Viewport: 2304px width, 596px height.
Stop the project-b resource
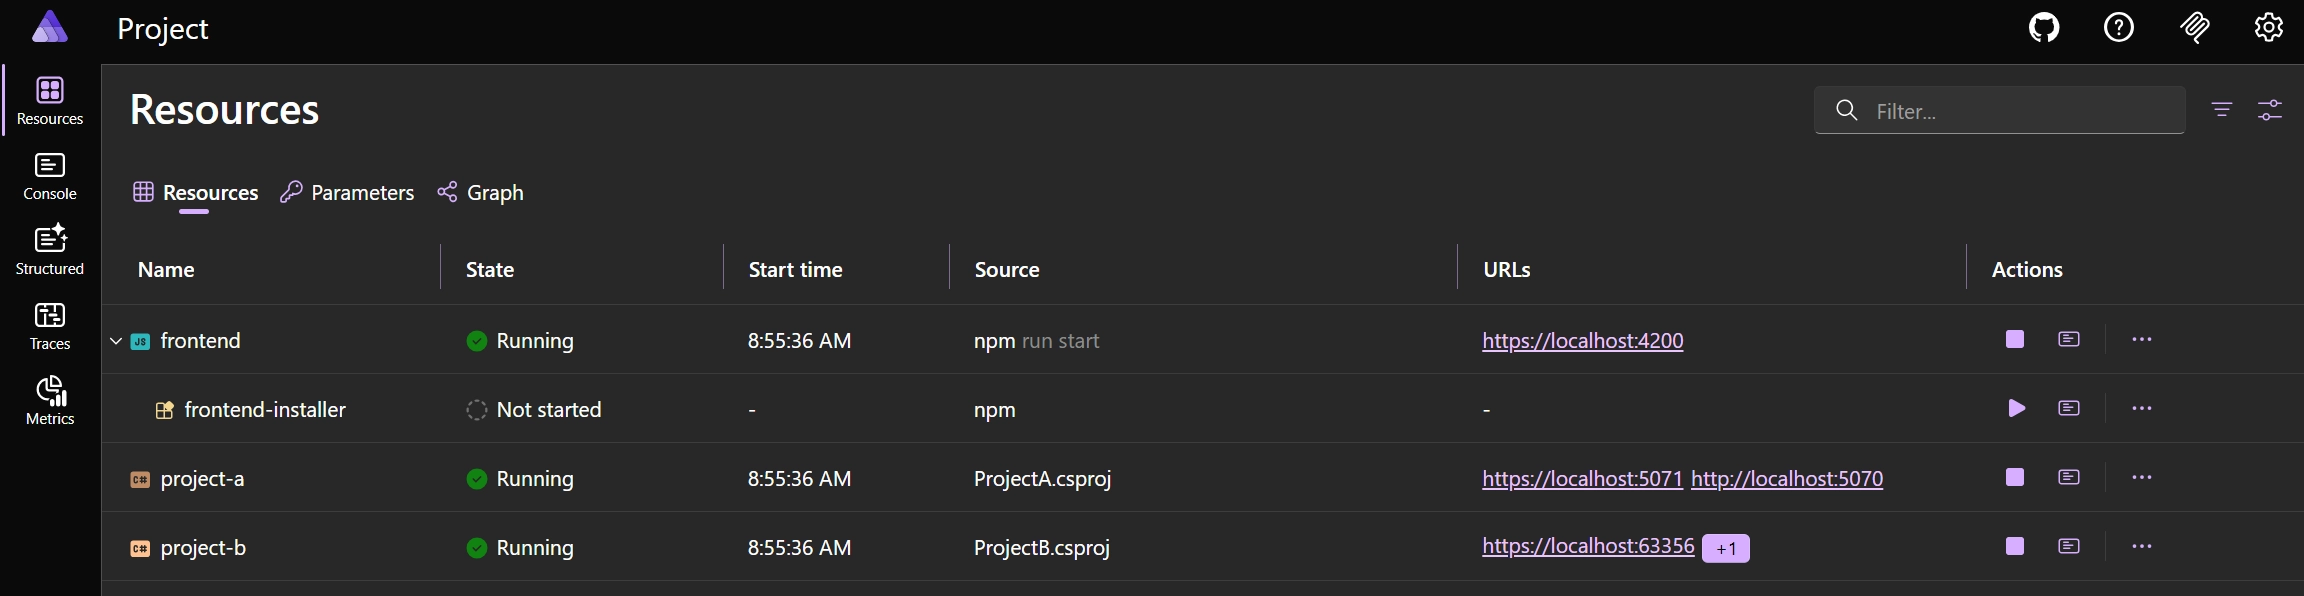pyautogui.click(x=2015, y=547)
